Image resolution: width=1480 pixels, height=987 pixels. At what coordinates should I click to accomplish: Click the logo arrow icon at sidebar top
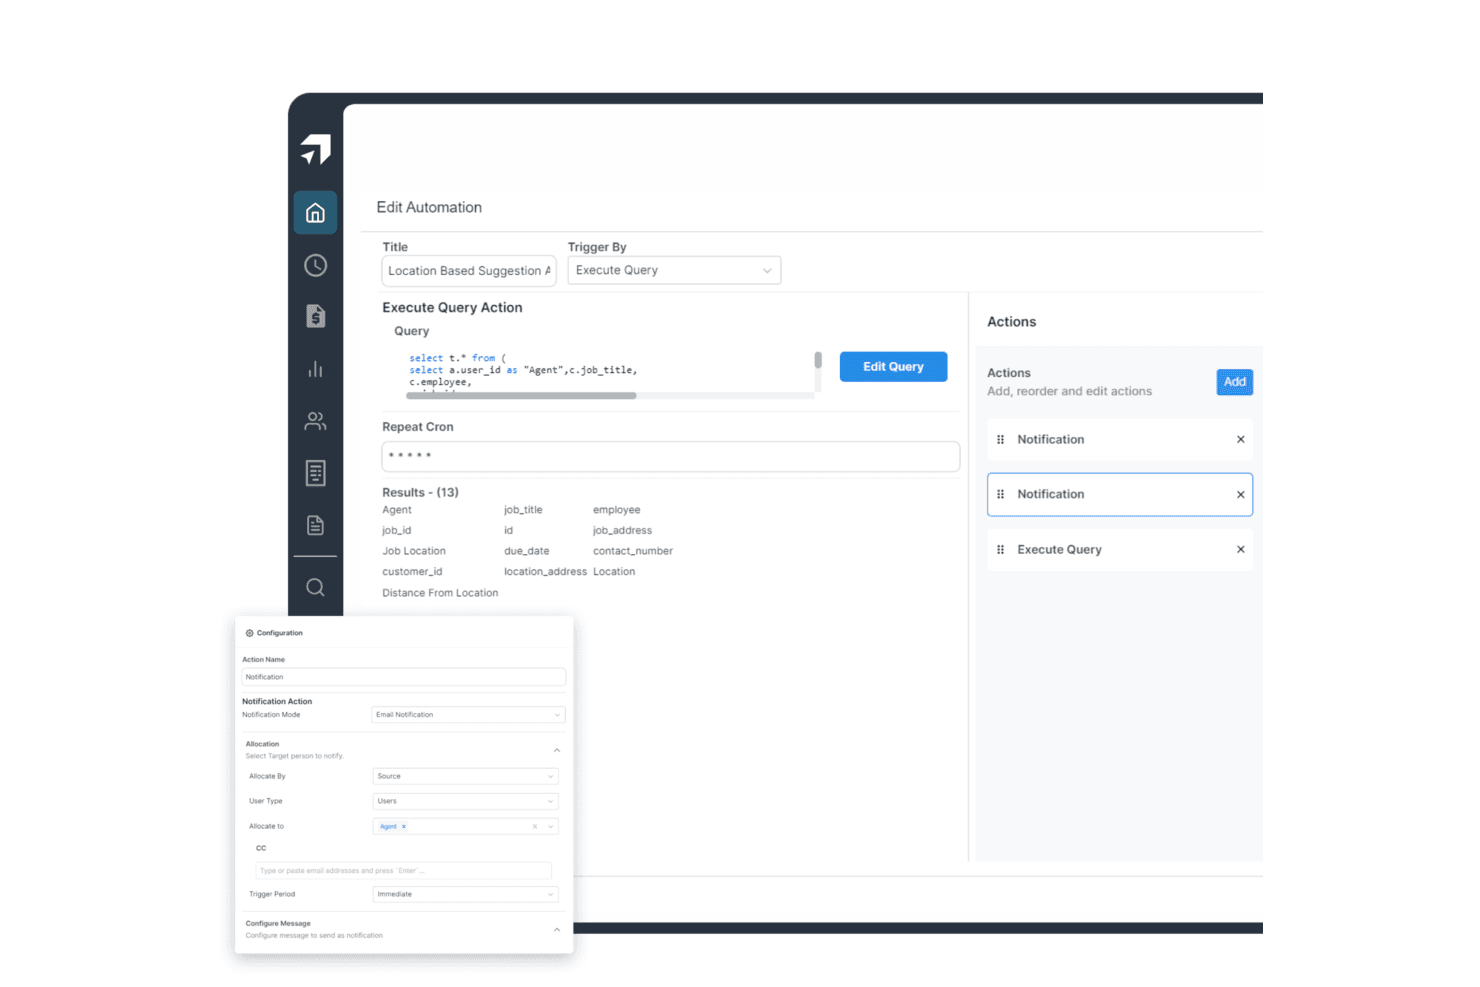click(315, 149)
